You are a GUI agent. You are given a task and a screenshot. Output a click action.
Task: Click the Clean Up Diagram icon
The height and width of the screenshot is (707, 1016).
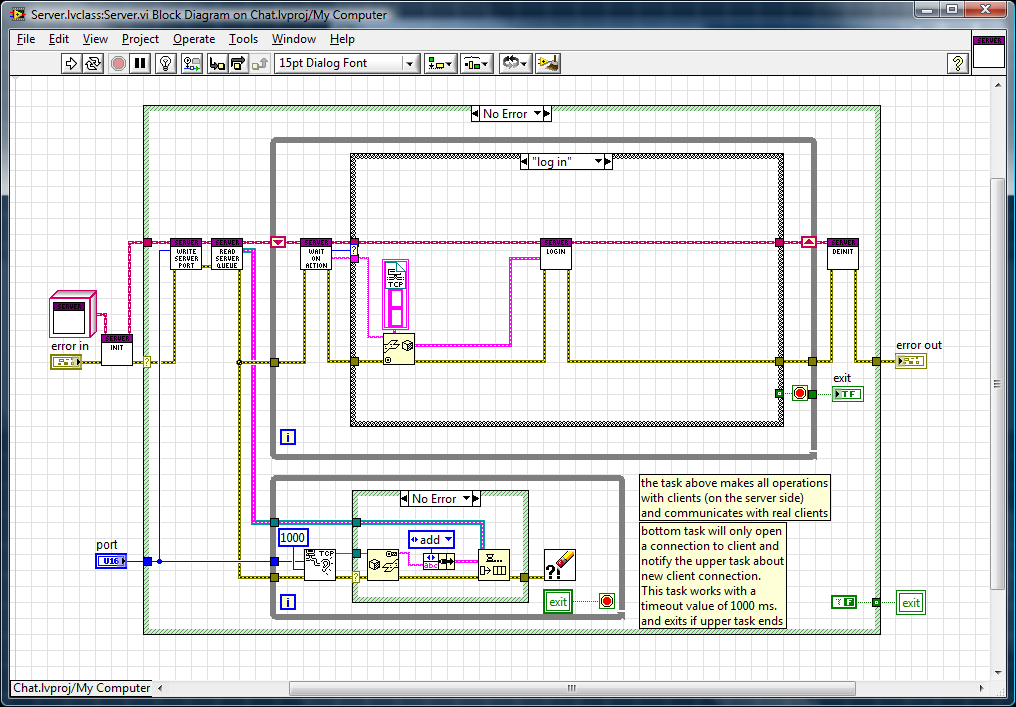(x=546, y=63)
